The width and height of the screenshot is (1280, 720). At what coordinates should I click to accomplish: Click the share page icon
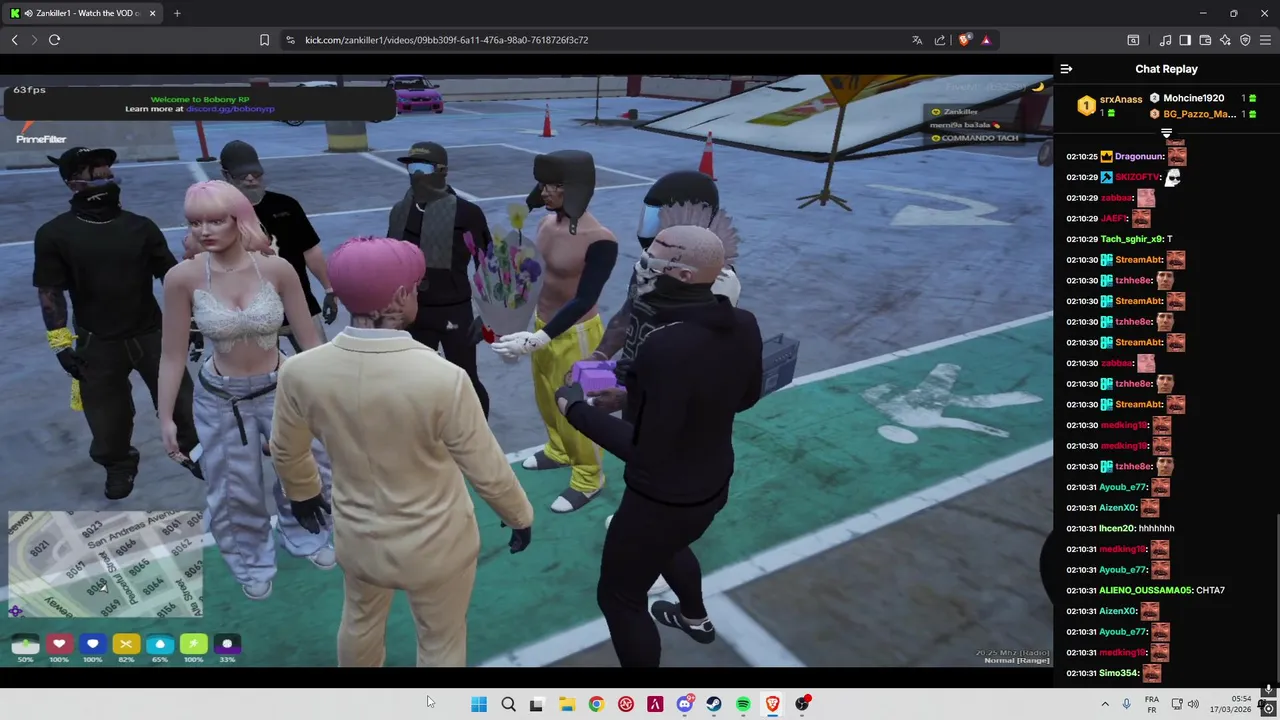(940, 40)
